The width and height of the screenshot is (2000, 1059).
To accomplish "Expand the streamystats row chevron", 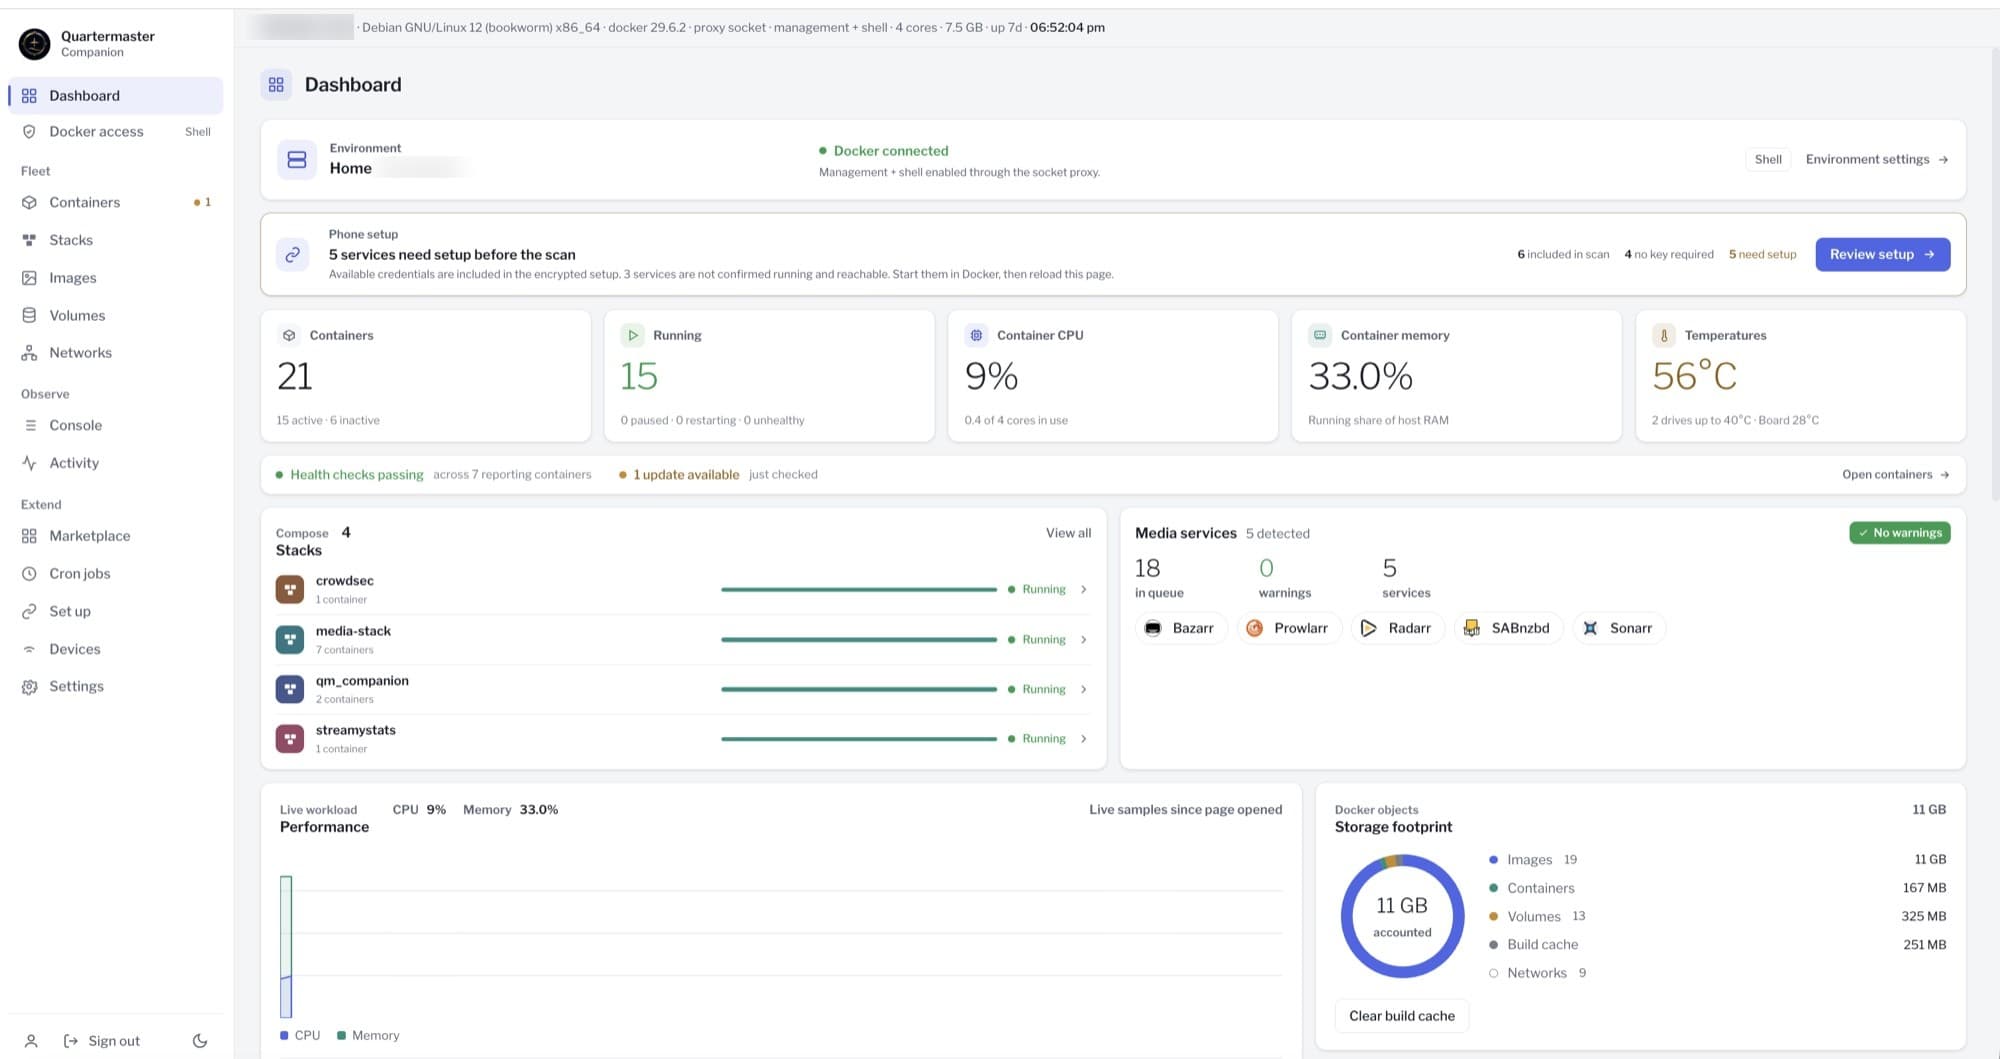I will tap(1084, 739).
